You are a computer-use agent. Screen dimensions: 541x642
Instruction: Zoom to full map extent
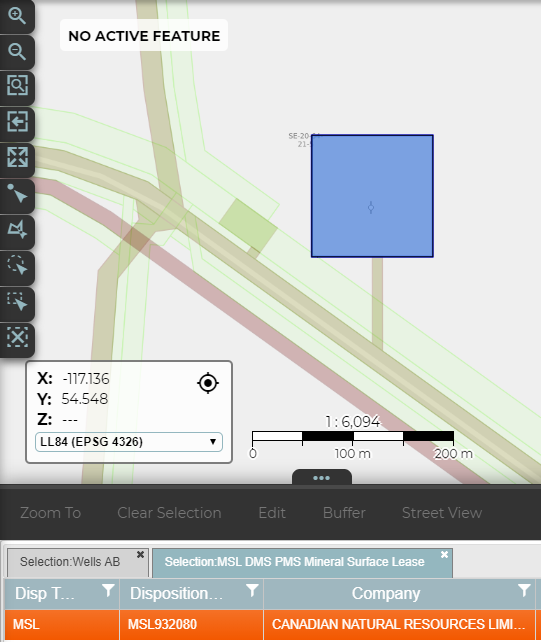coord(17,159)
